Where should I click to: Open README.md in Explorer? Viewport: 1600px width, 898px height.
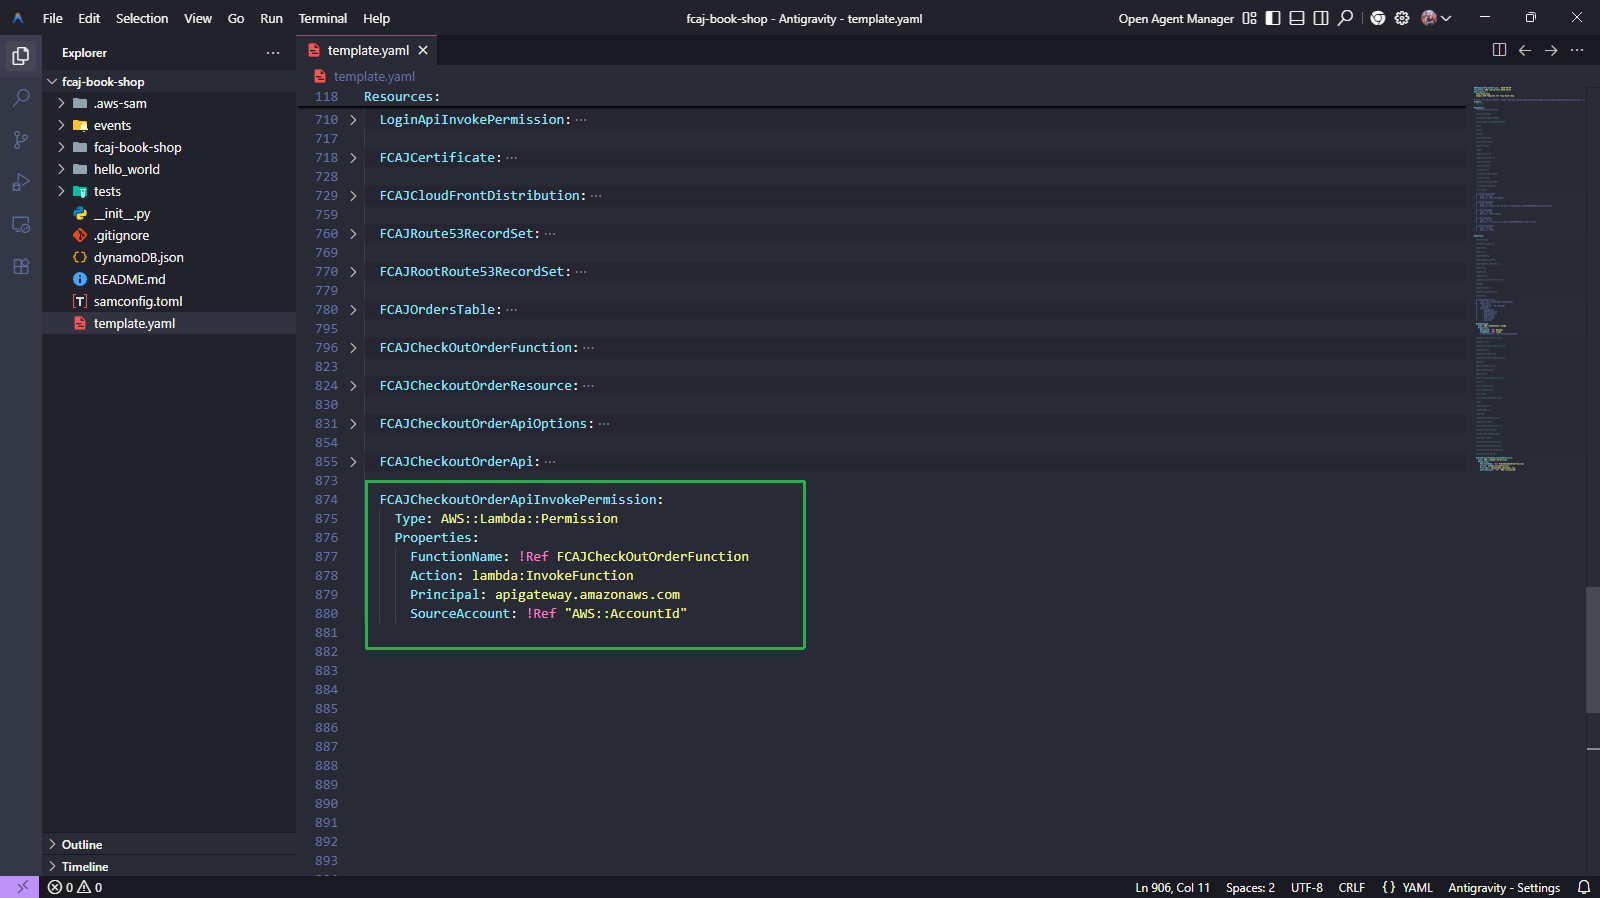(x=129, y=280)
